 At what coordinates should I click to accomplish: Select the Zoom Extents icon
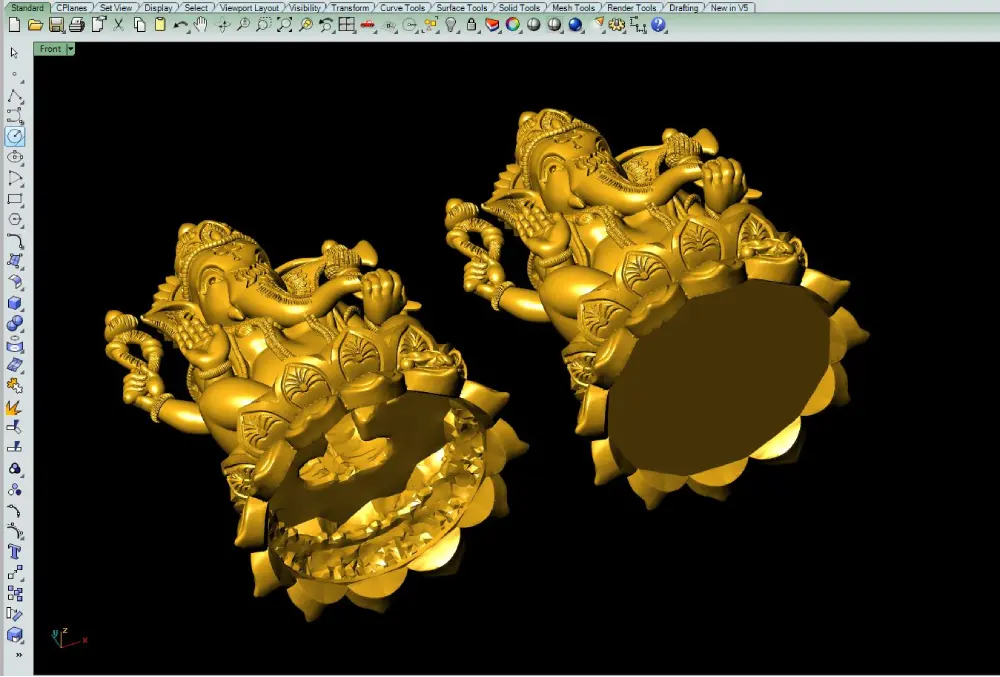[284, 25]
